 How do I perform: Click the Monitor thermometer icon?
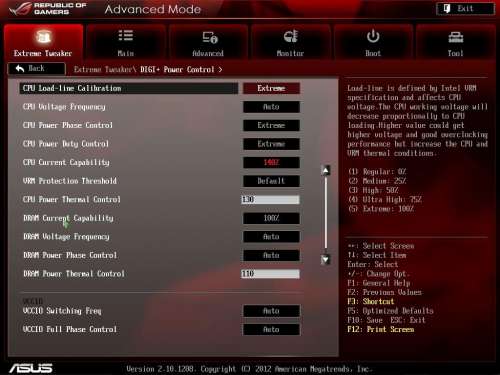pyautogui.click(x=291, y=36)
